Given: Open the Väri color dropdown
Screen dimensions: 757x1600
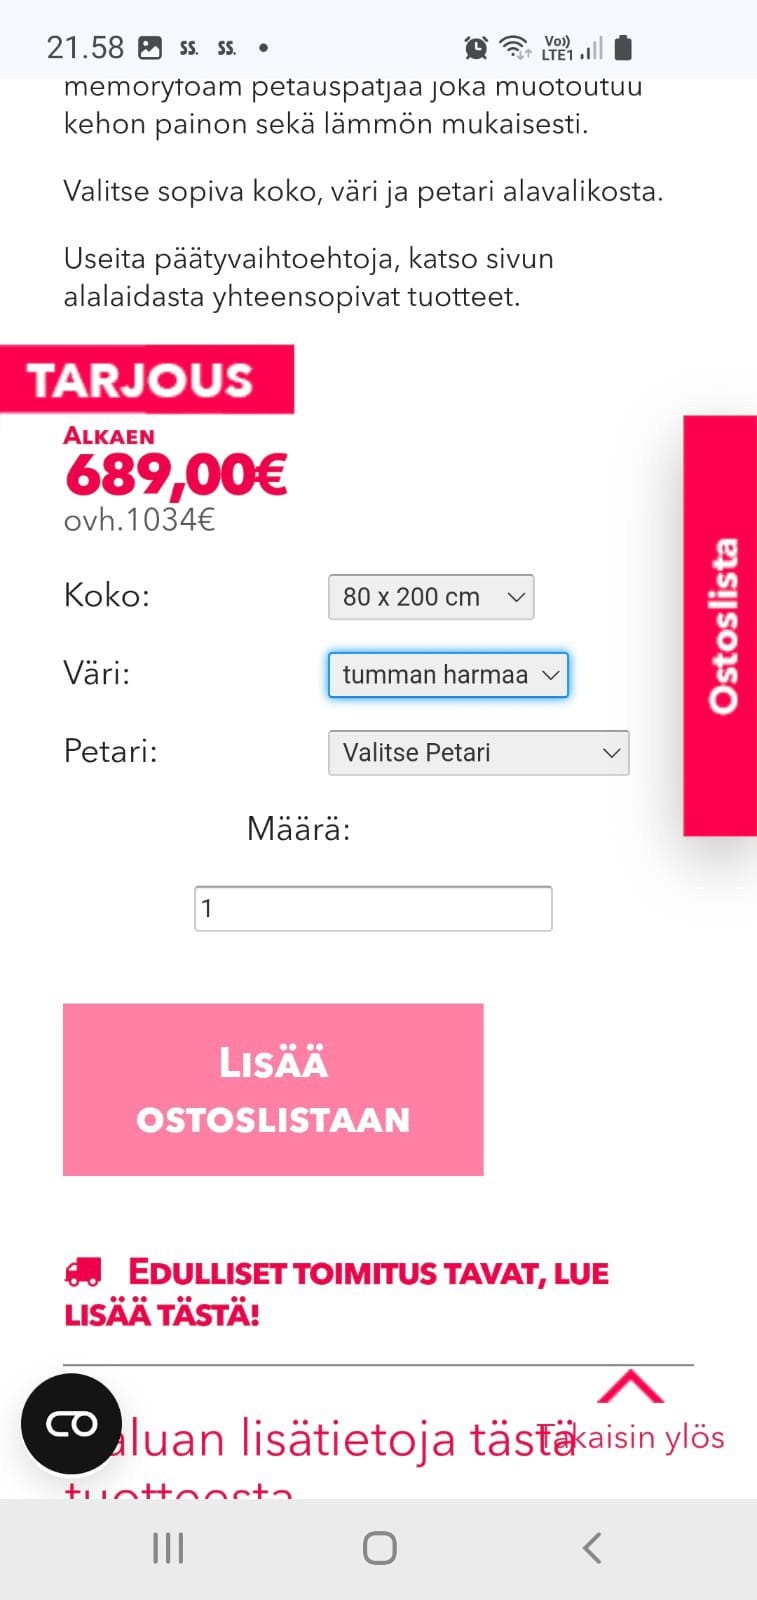Looking at the screenshot, I should pos(447,674).
